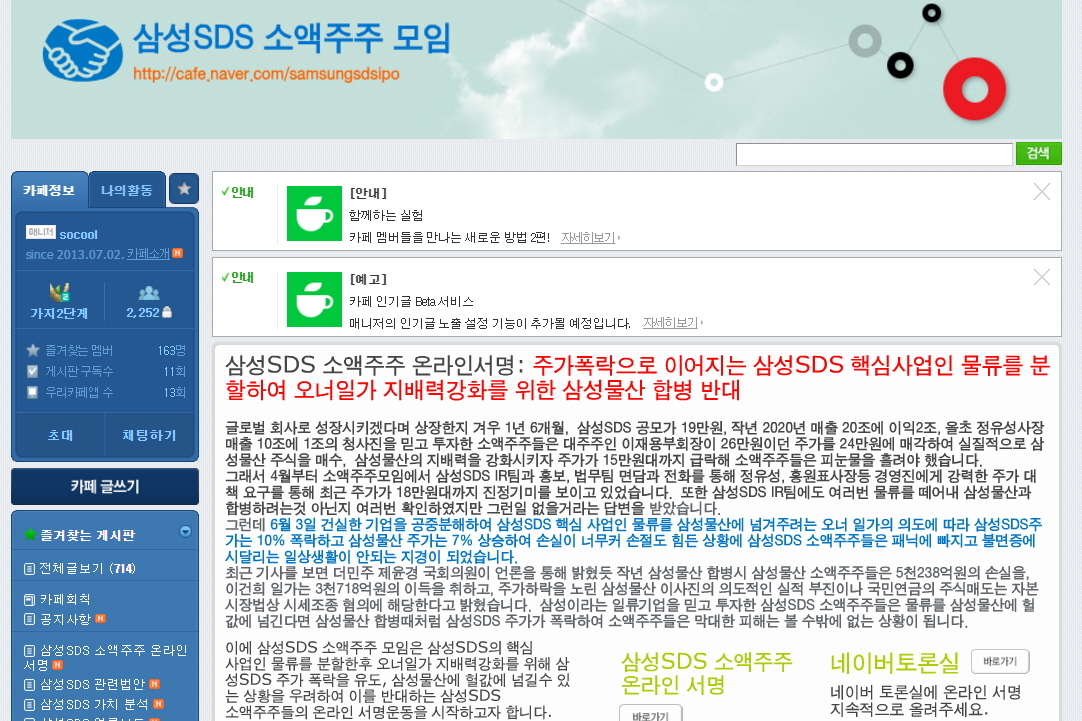Click the 안내 check label of first notice

click(237, 192)
